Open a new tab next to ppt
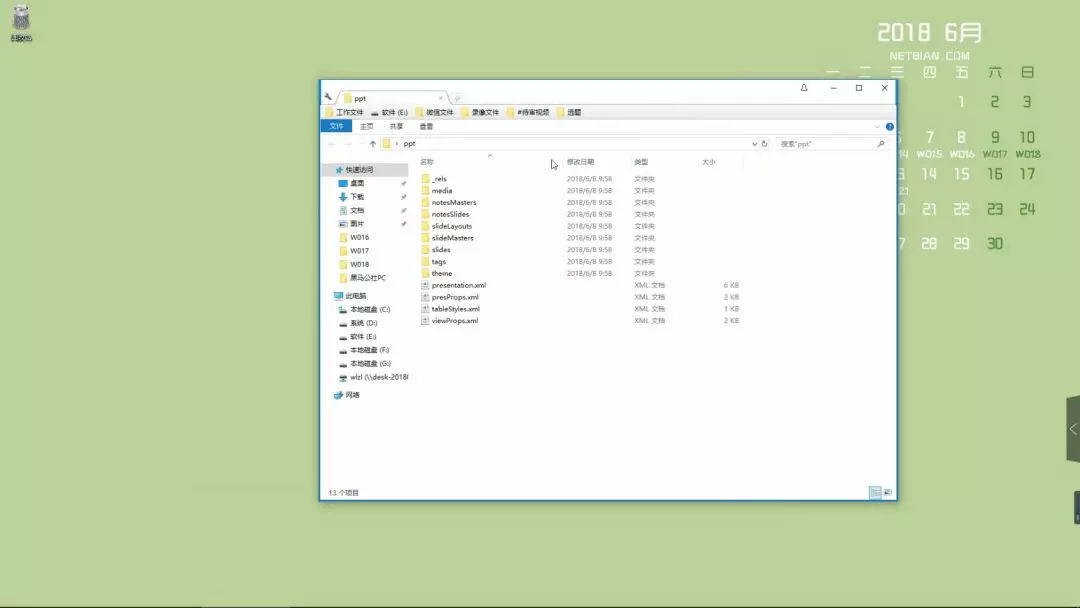 point(457,98)
